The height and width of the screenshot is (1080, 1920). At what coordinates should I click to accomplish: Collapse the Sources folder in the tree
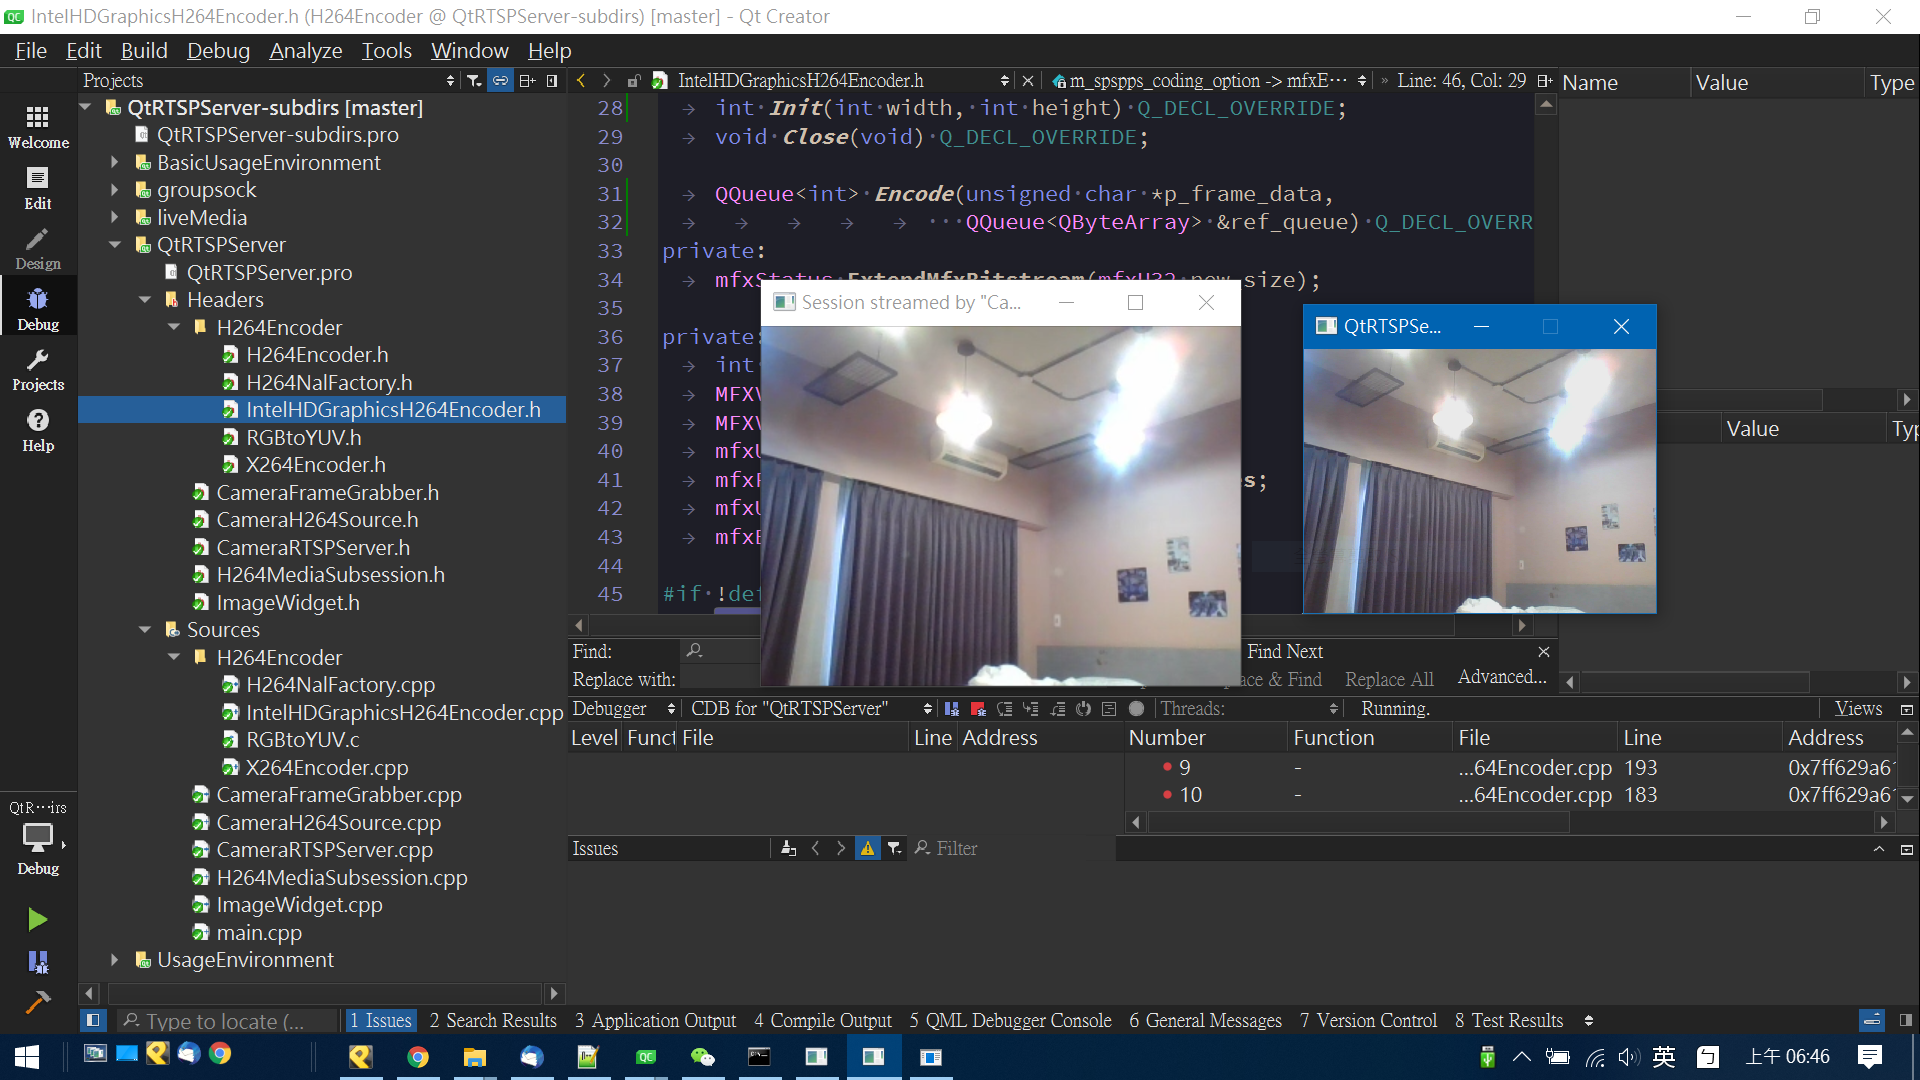(x=144, y=629)
